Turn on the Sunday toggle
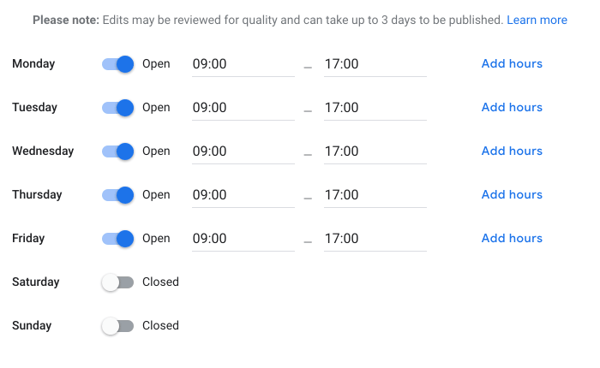Viewport: 600px width, 368px height. pos(118,326)
